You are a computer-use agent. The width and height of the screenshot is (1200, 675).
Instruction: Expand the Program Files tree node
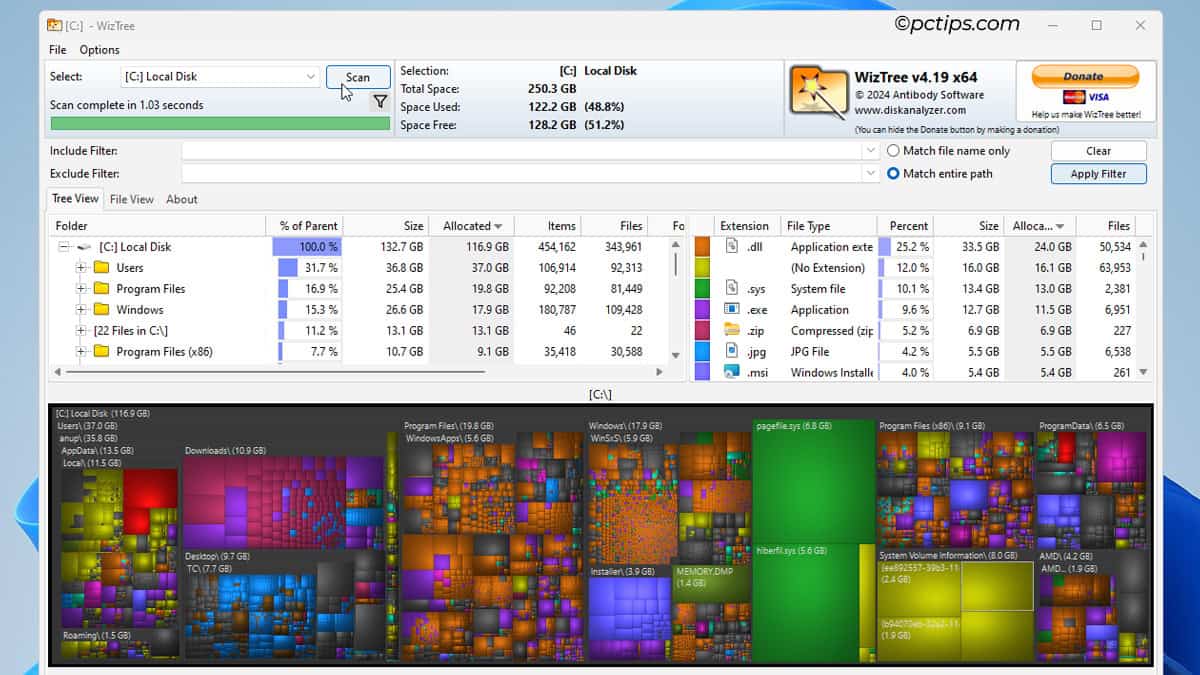point(80,288)
